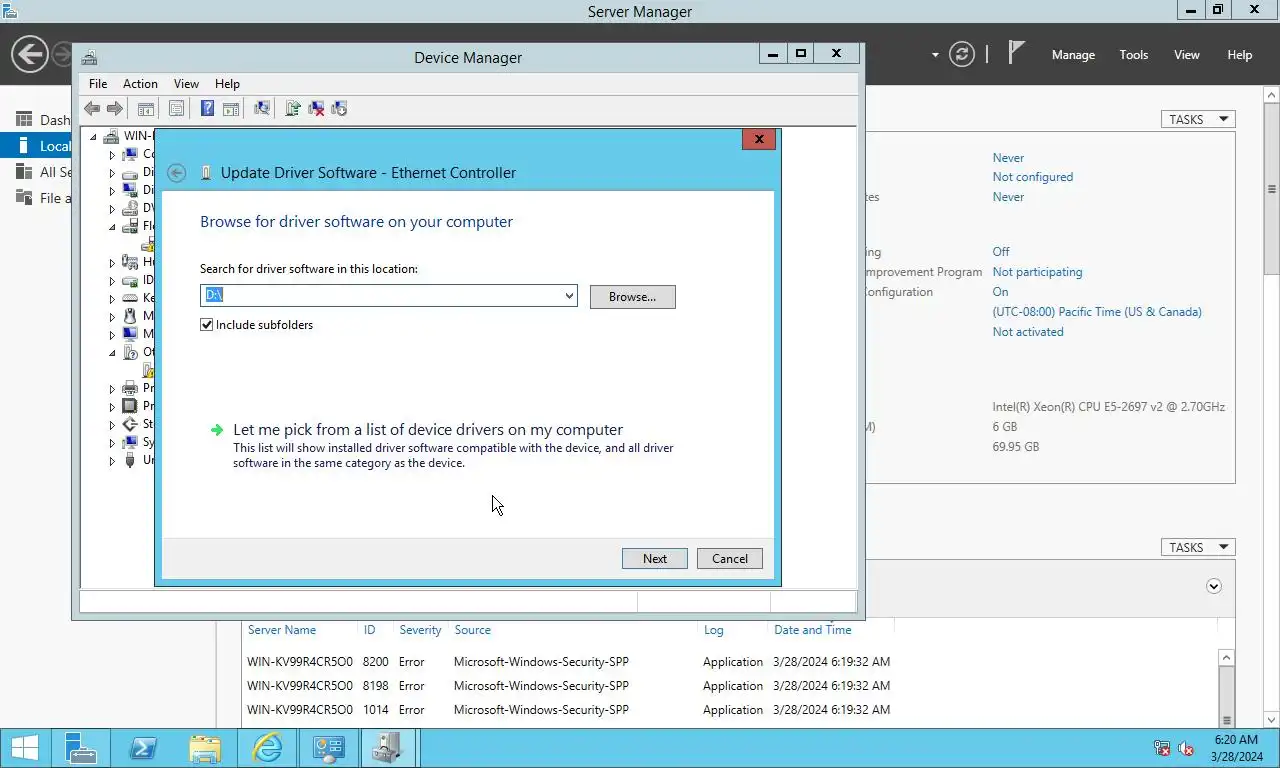This screenshot has height=768, width=1280.
Task: Click the Not configured link
Action: coord(1032,177)
